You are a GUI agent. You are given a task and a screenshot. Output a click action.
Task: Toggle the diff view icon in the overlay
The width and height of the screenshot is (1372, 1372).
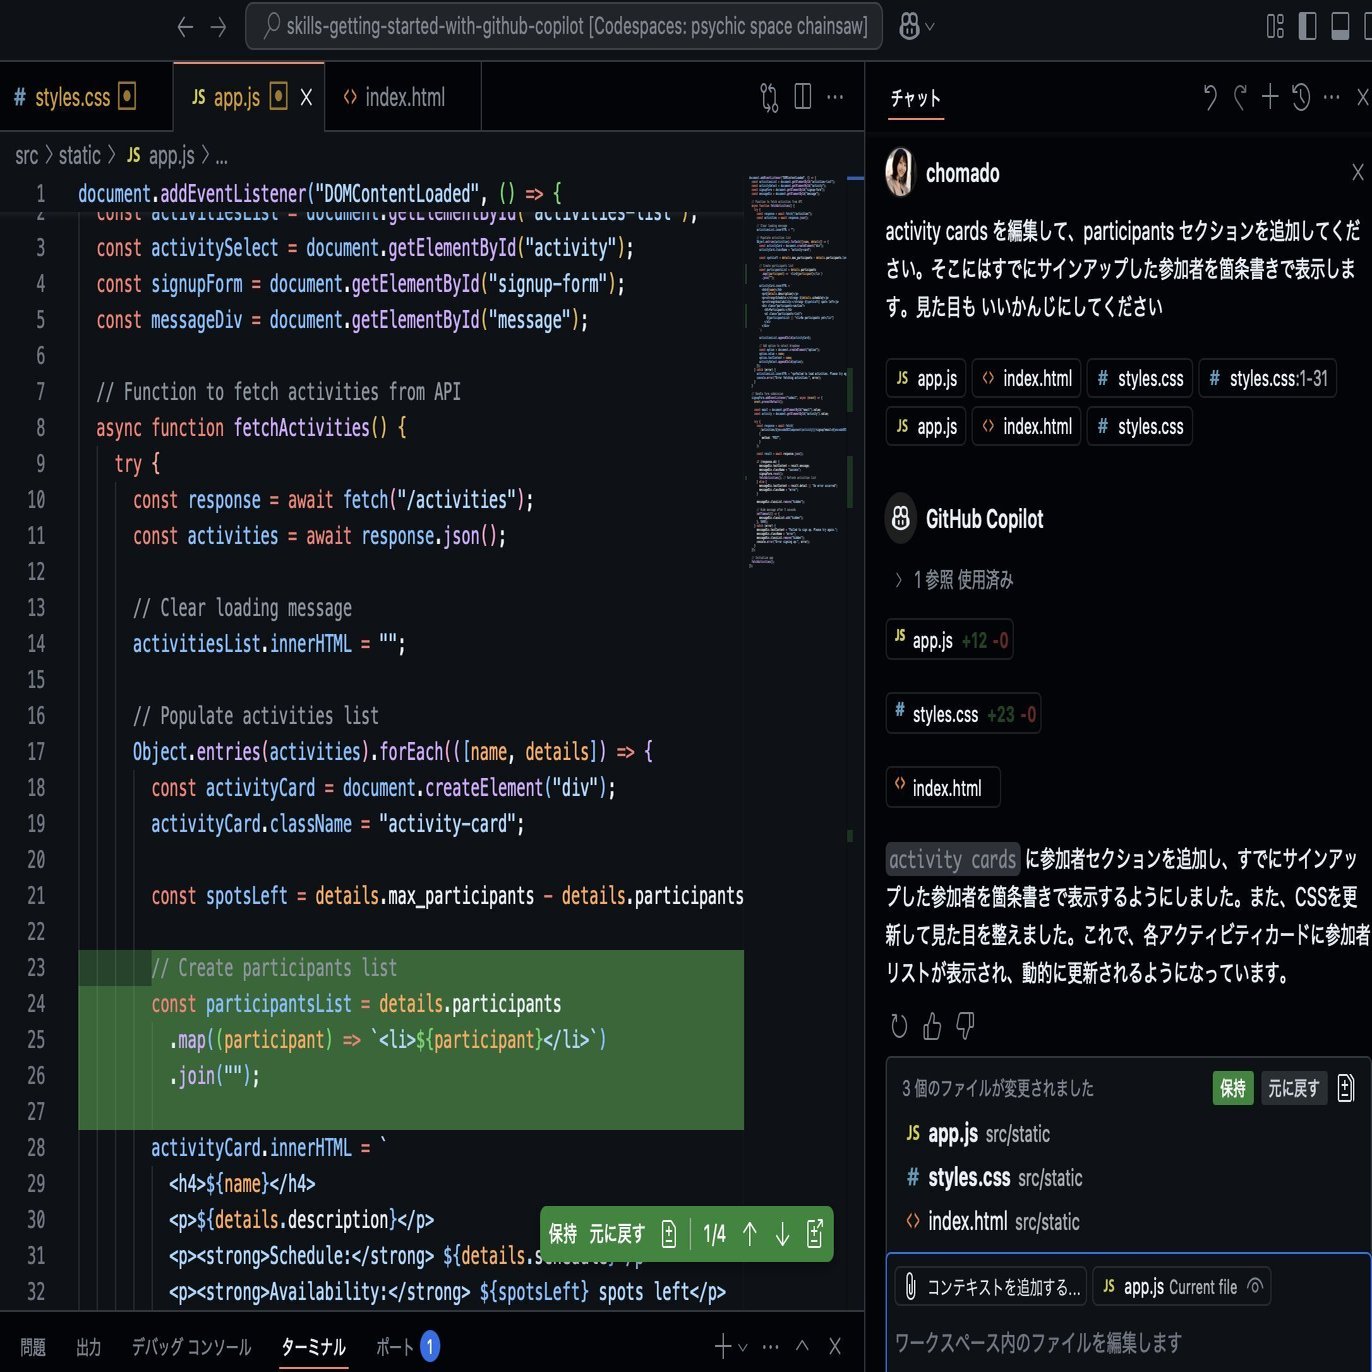pos(669,1234)
